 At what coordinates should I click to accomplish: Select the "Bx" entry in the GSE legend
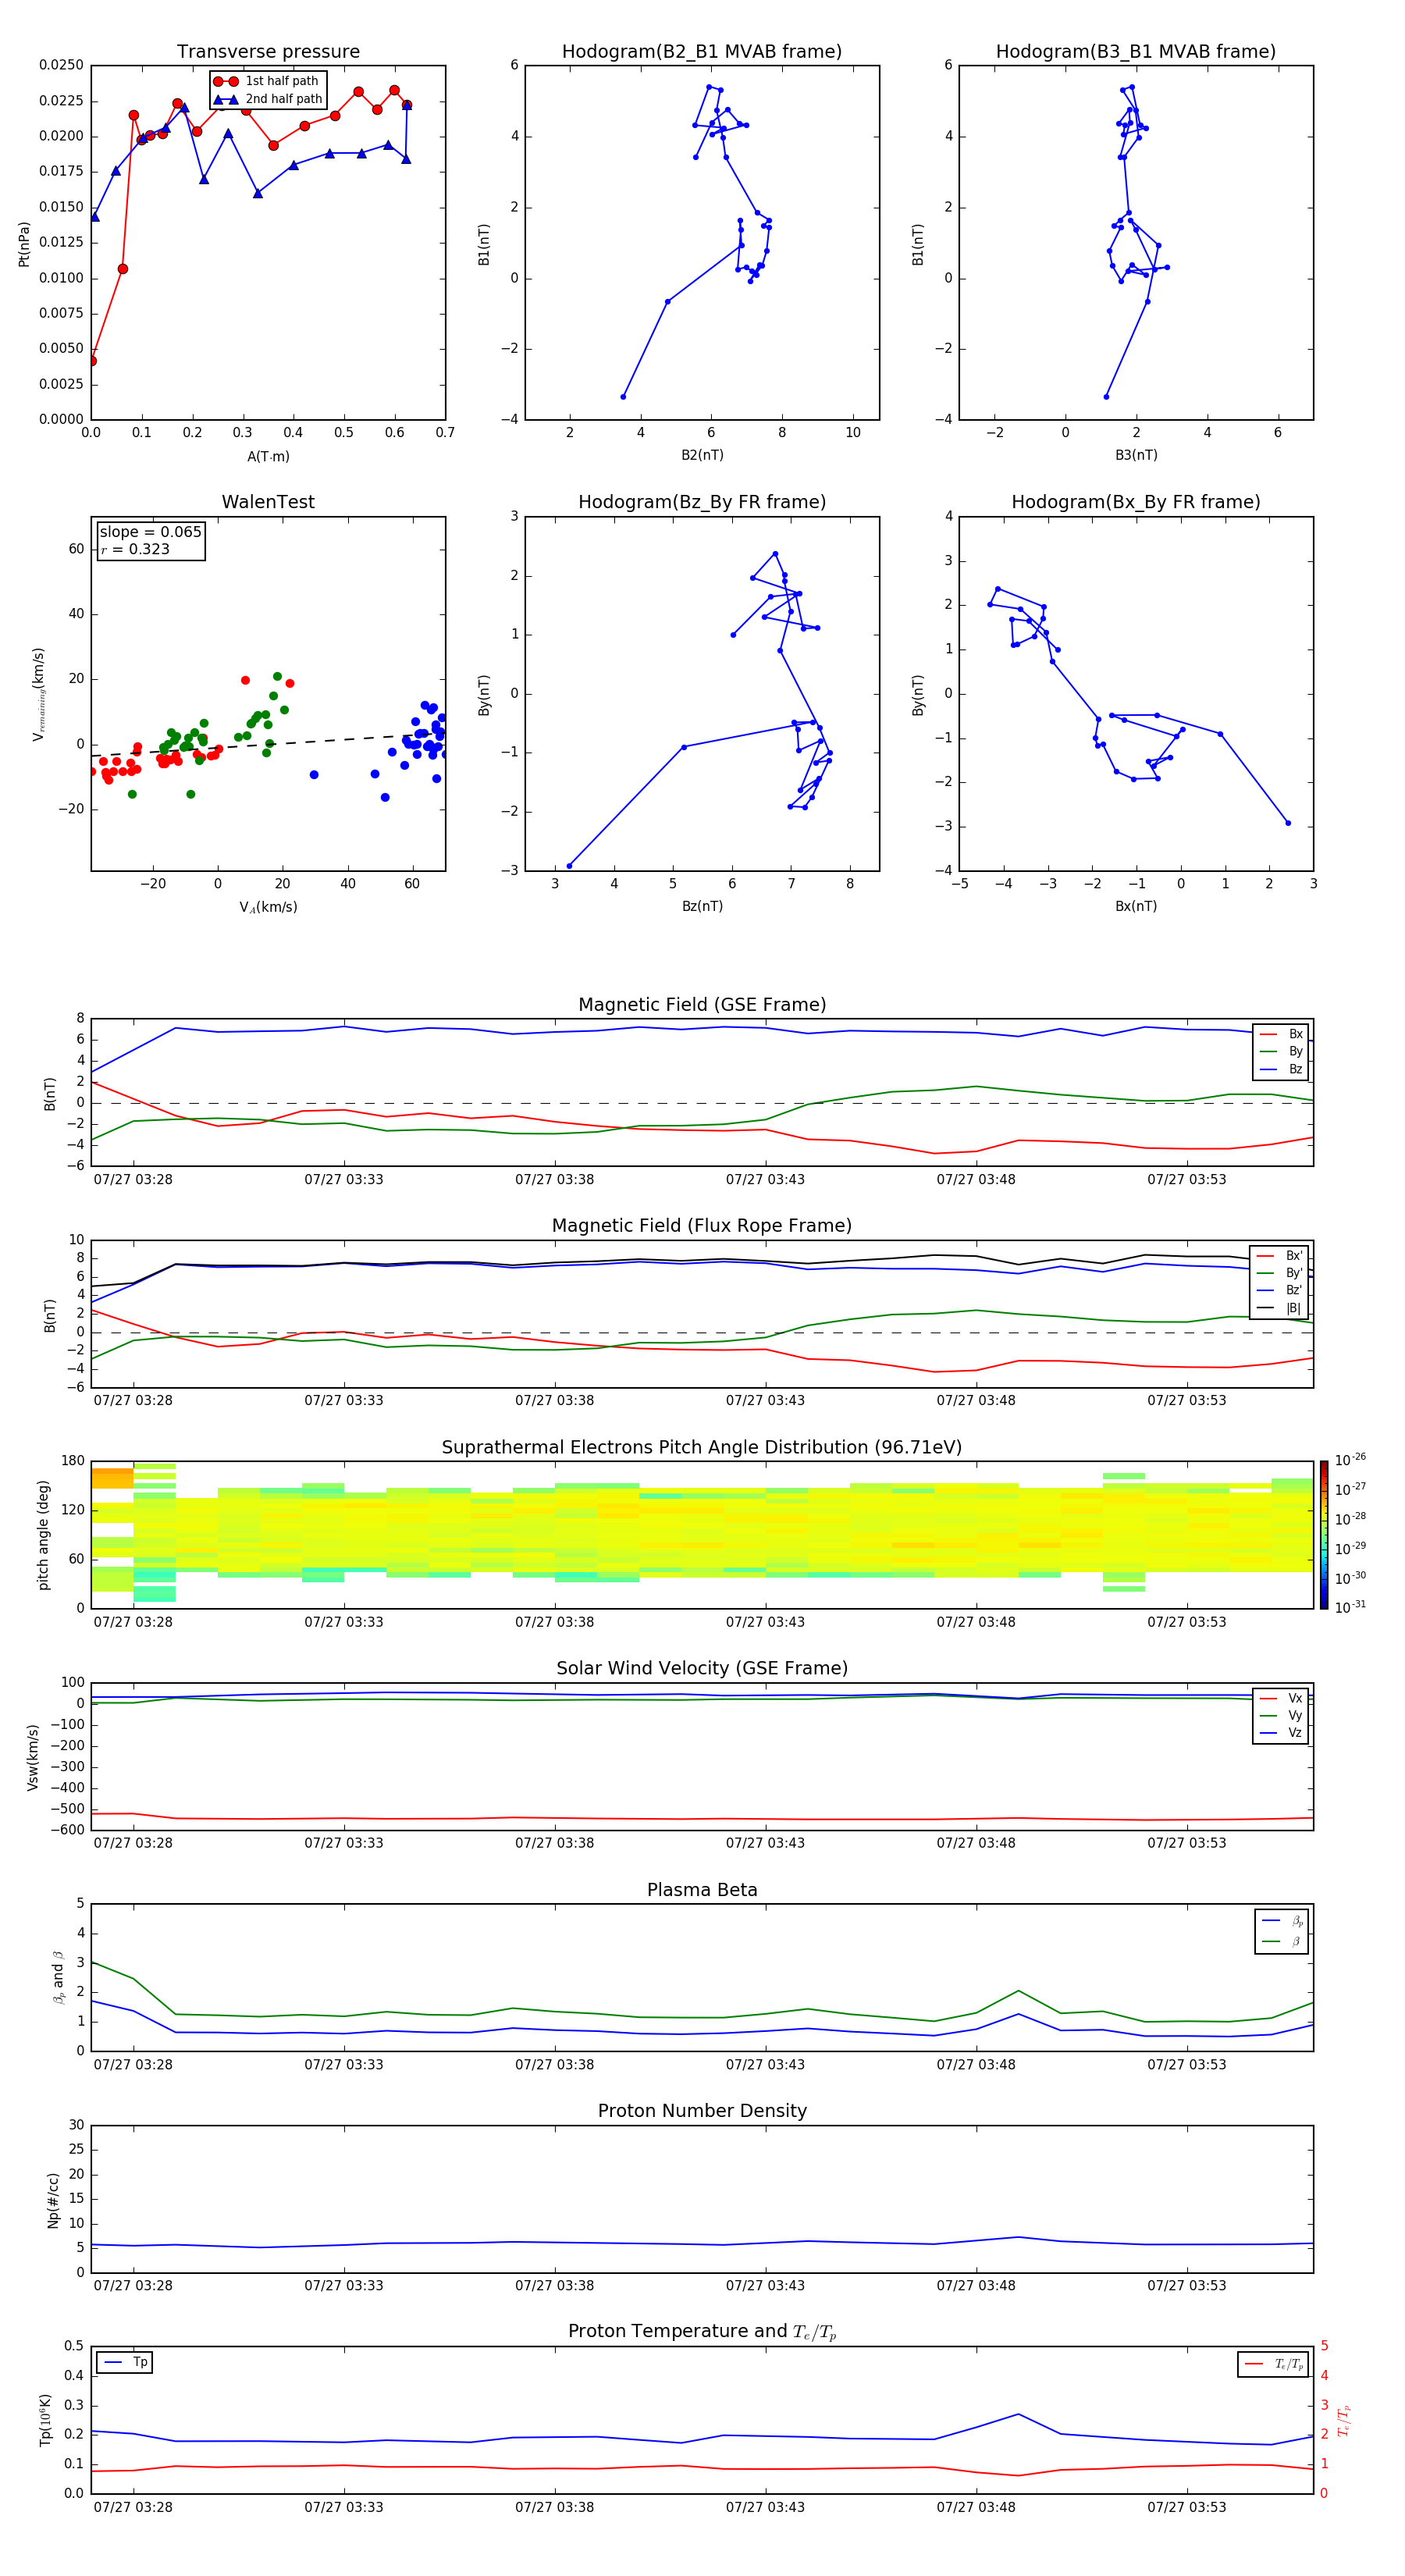coord(1281,1034)
